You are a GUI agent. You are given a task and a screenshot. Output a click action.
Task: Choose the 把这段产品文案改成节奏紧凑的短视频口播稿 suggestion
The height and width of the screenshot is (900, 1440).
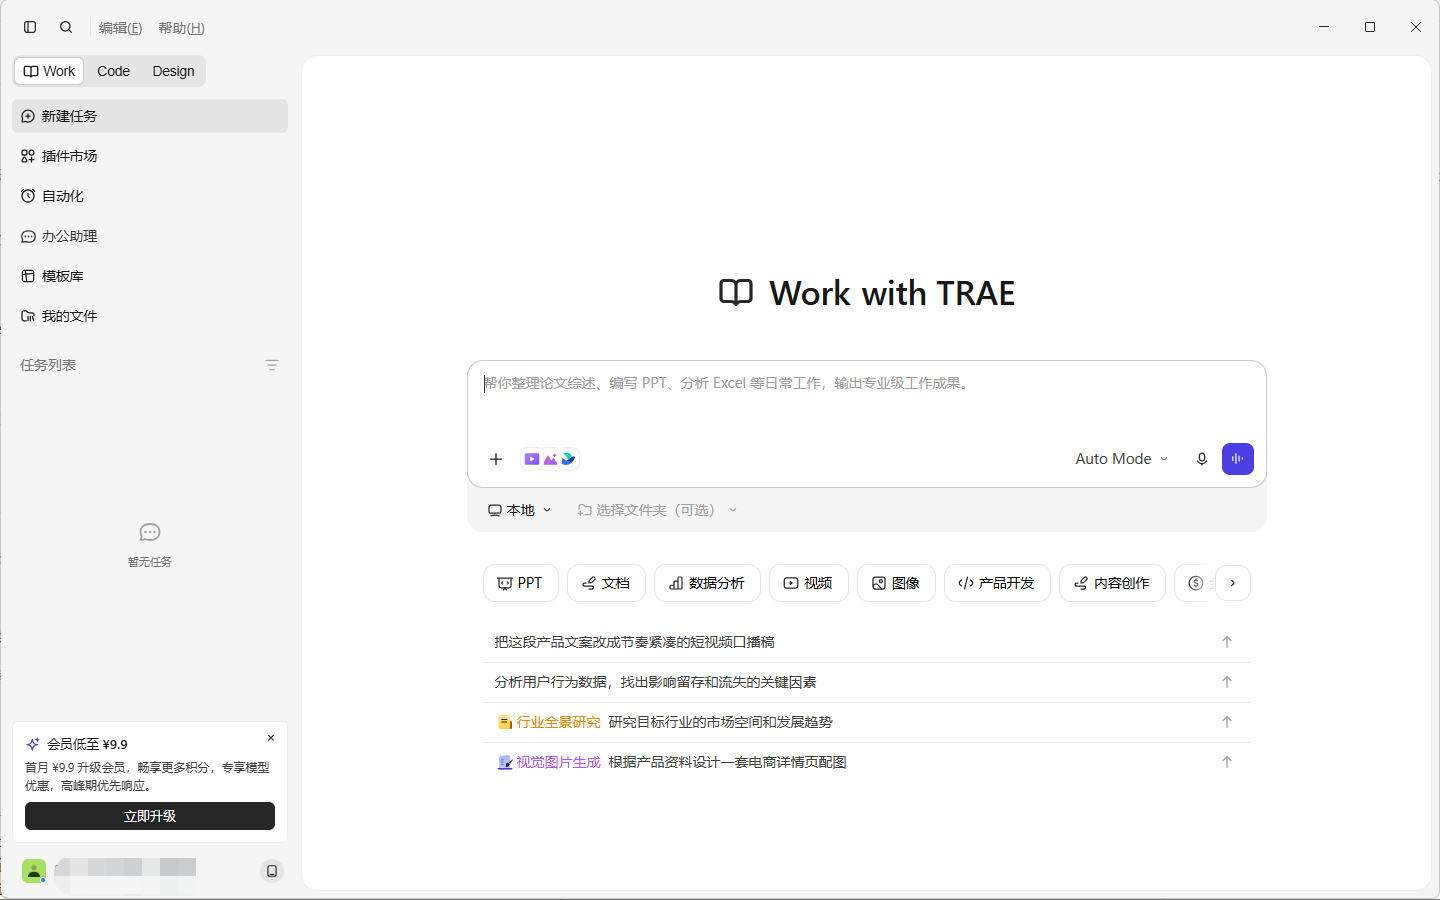867,642
